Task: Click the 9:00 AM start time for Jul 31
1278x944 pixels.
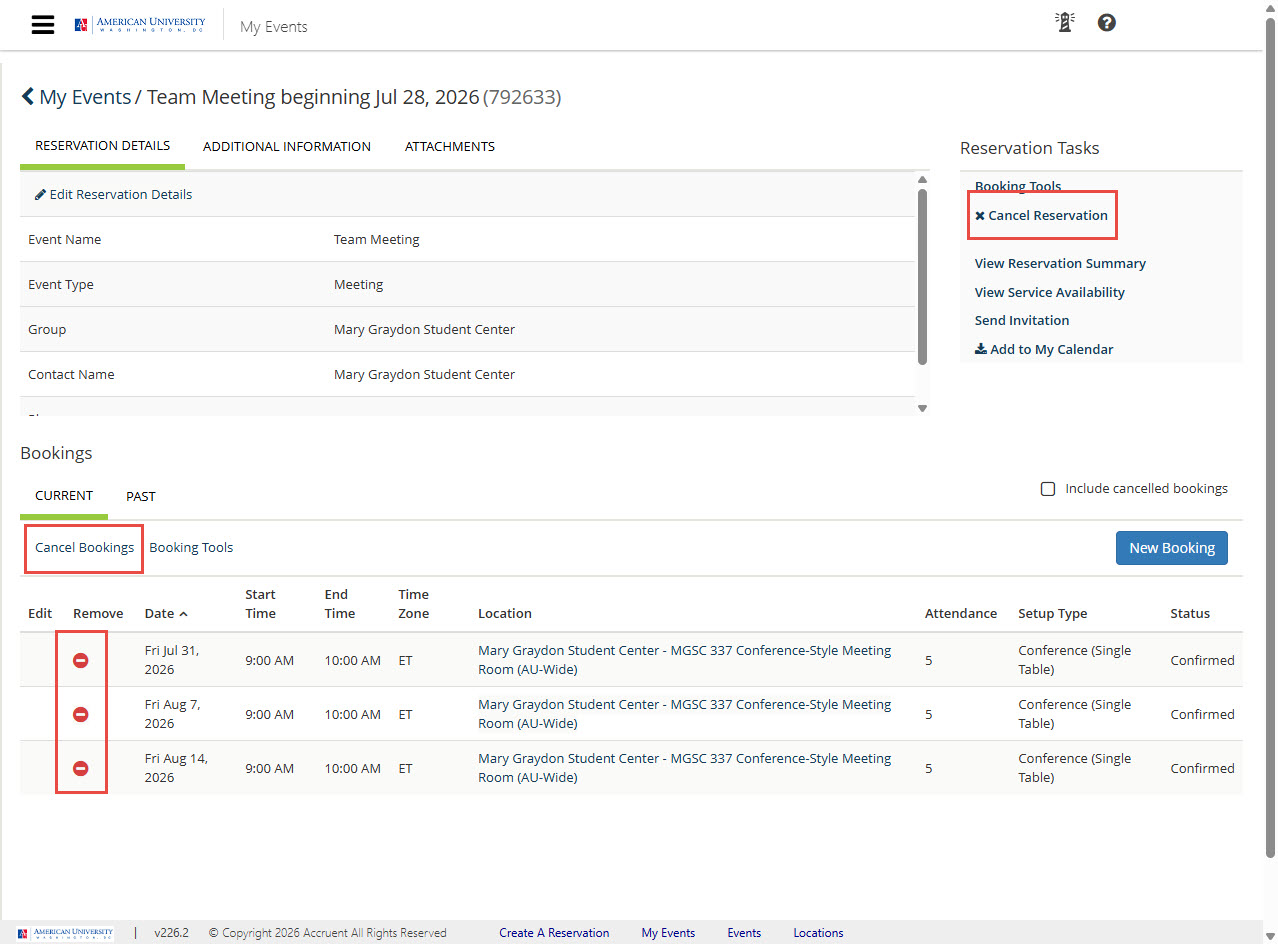Action: pos(270,660)
